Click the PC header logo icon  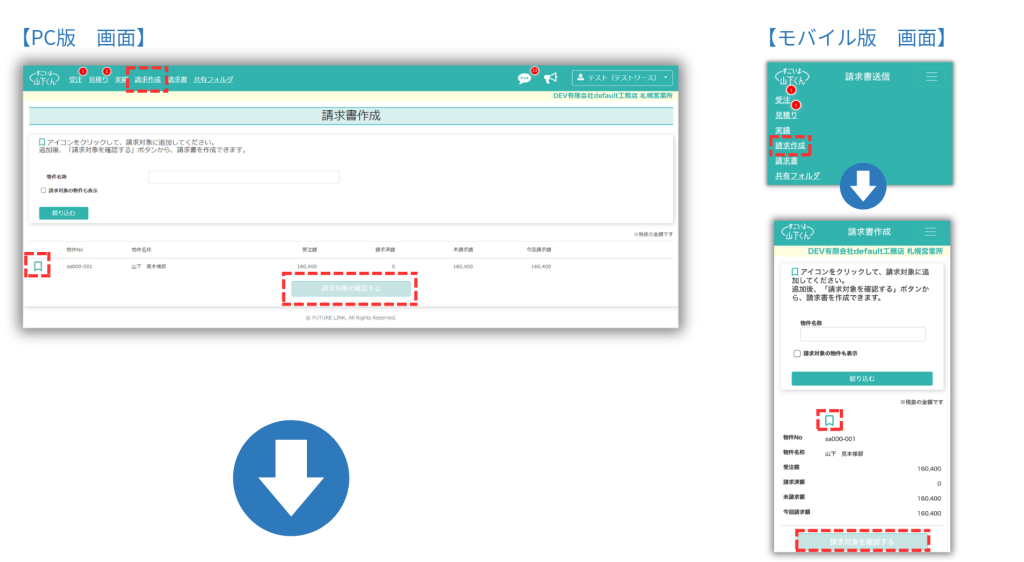pyautogui.click(x=46, y=78)
